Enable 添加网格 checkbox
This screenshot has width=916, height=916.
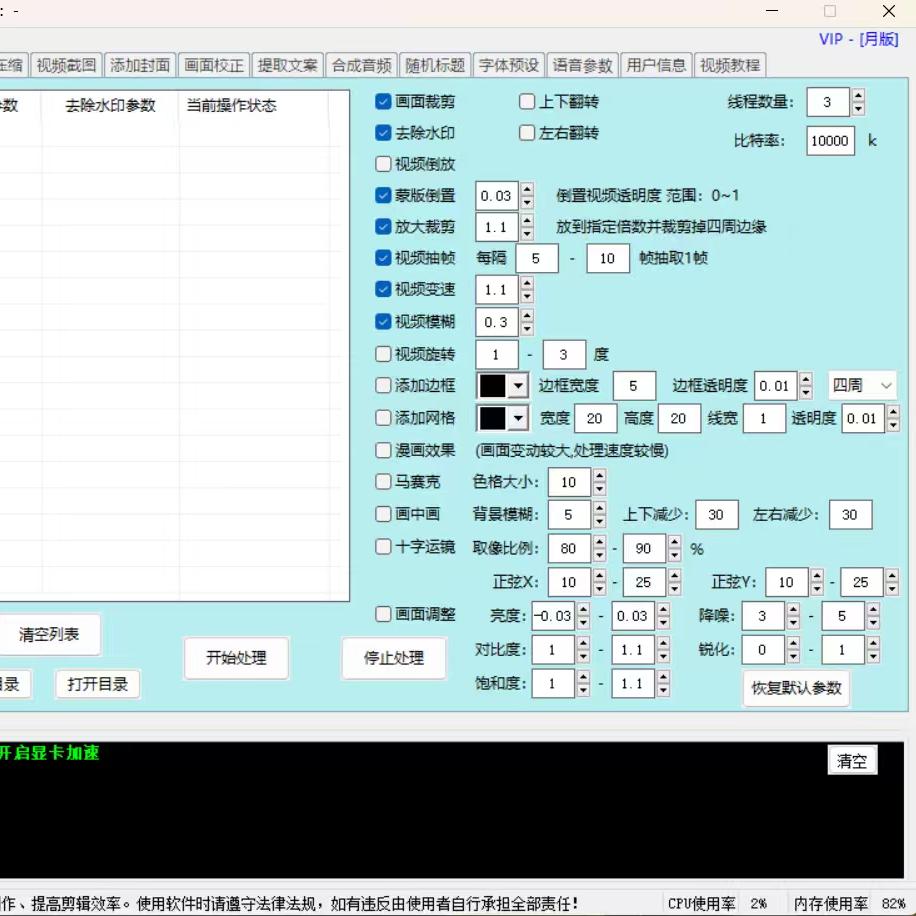pyautogui.click(x=383, y=418)
